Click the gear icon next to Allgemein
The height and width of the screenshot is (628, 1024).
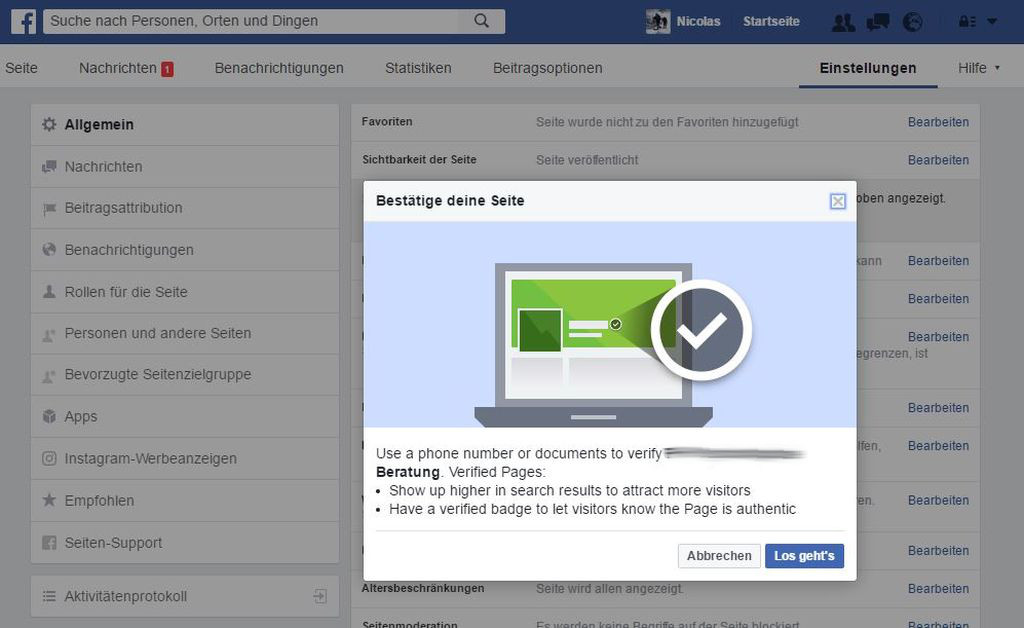click(x=48, y=124)
